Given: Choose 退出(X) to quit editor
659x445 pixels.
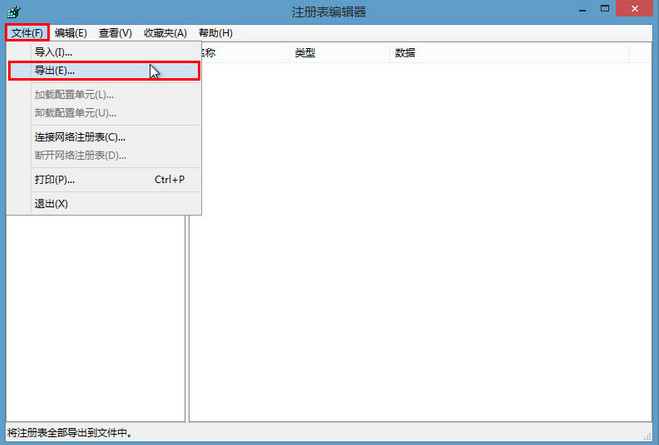Looking at the screenshot, I should click(104, 204).
